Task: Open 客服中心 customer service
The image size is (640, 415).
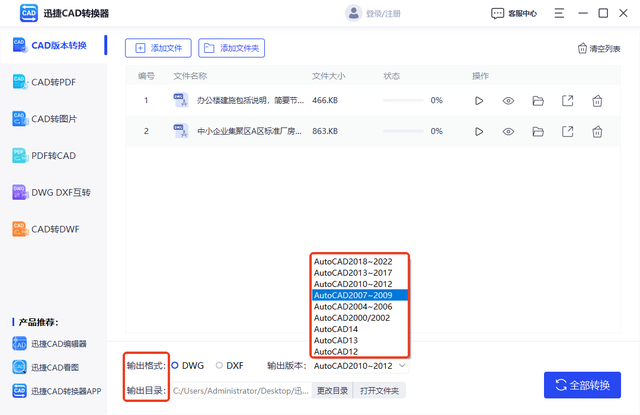Action: point(514,13)
